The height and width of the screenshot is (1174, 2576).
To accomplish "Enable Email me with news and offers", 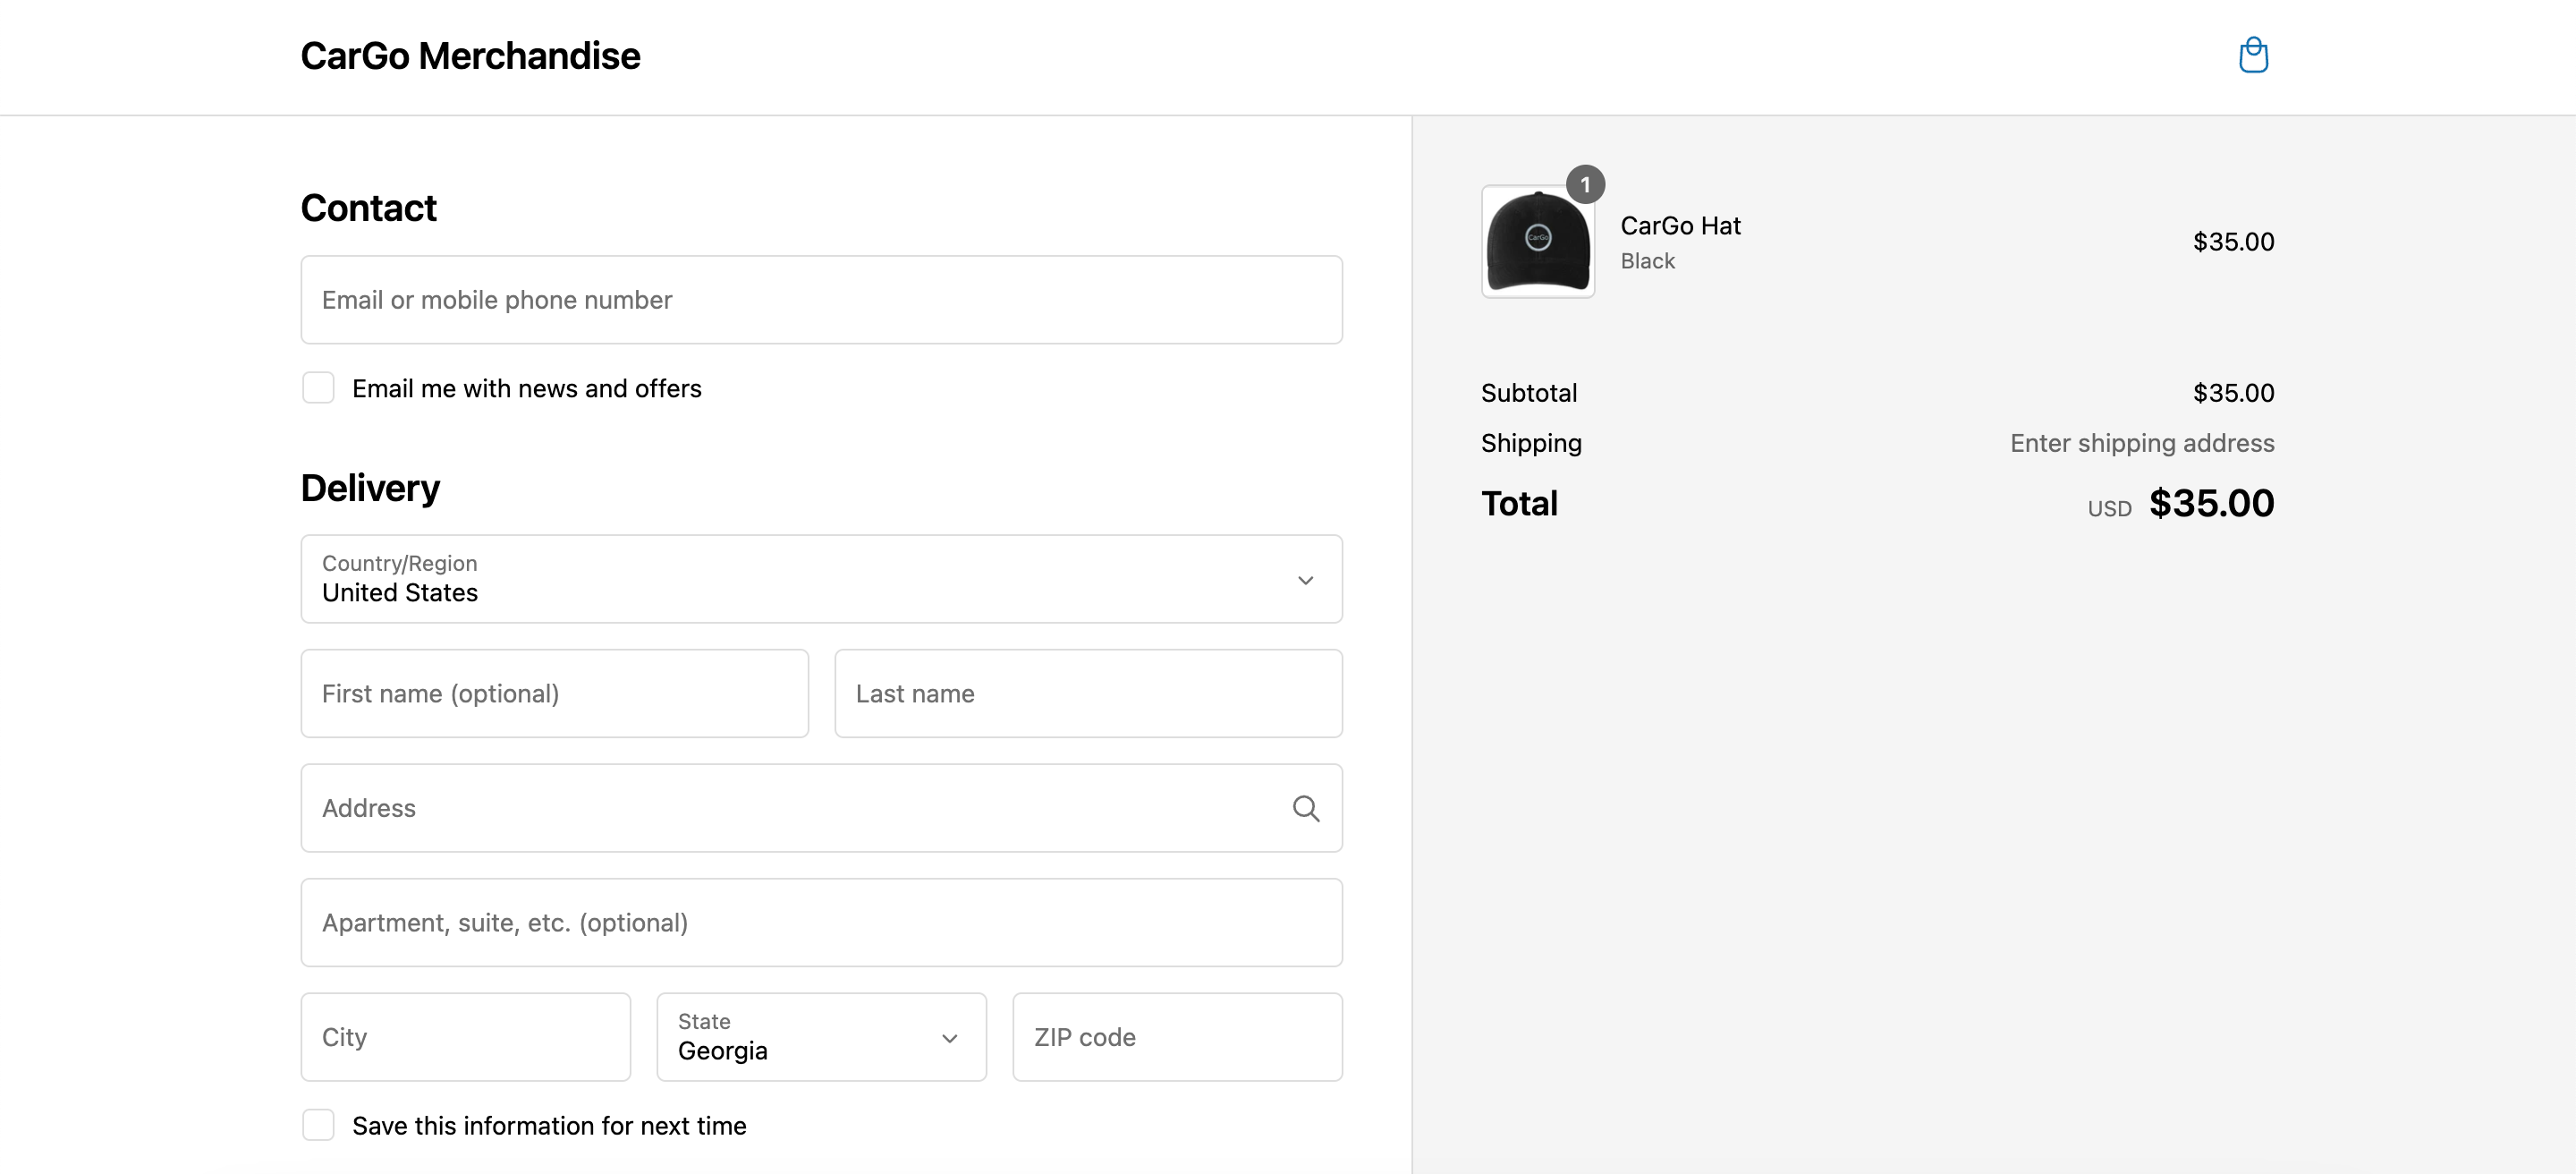I will 318,388.
